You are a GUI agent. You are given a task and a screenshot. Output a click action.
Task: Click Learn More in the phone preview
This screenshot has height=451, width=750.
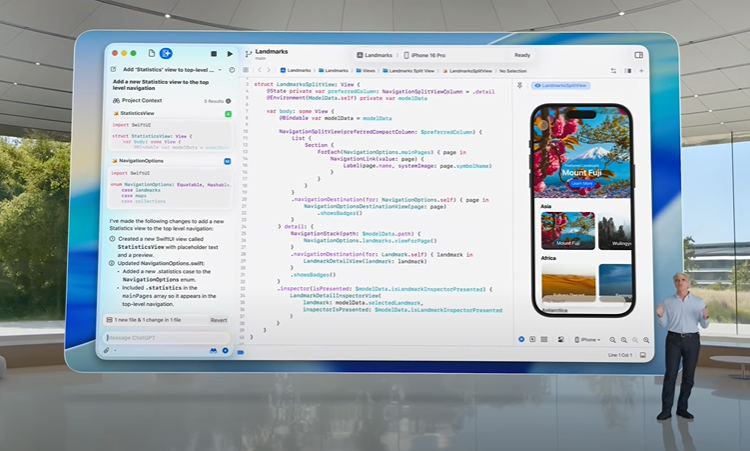pyautogui.click(x=582, y=184)
